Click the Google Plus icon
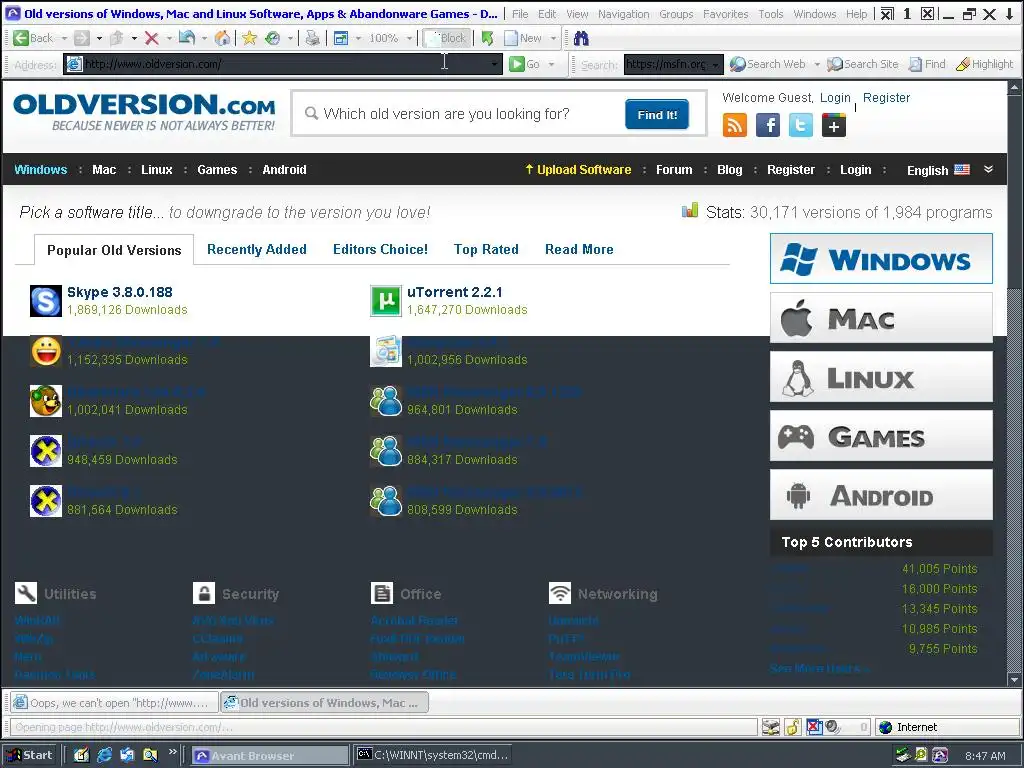Image resolution: width=1024 pixels, height=768 pixels. coord(834,125)
